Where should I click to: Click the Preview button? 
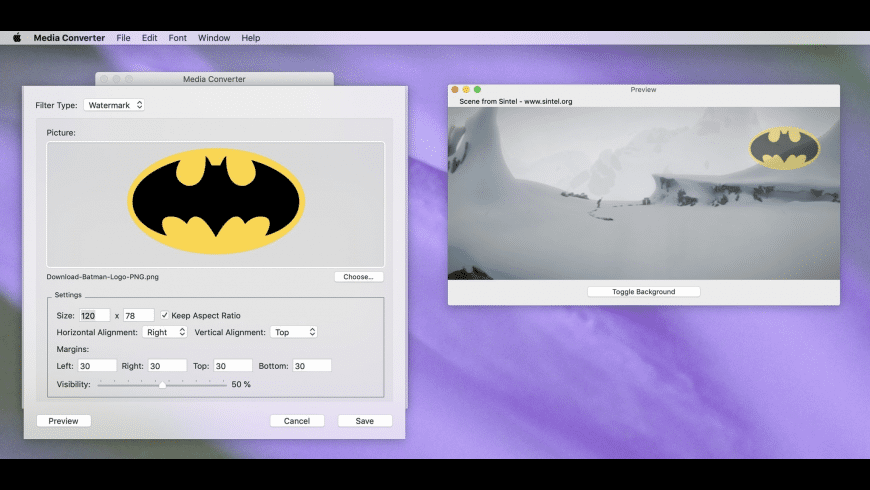[x=64, y=421]
